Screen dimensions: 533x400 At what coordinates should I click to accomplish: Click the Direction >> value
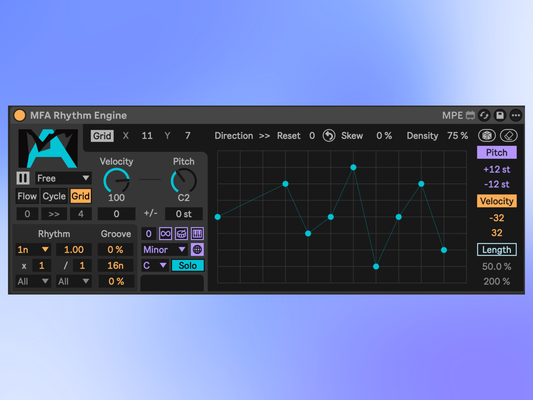264,136
